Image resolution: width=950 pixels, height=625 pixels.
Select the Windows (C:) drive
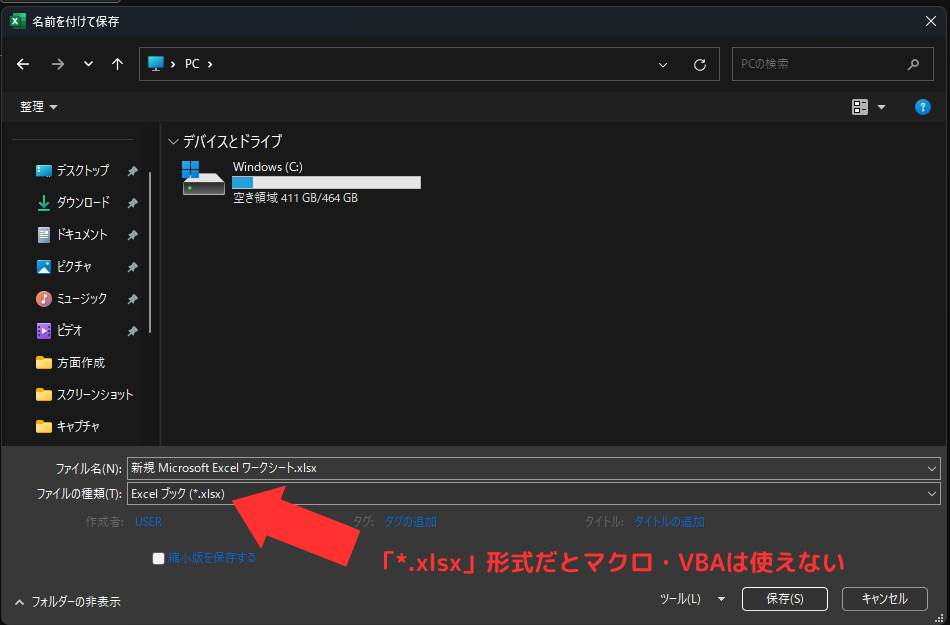pyautogui.click(x=301, y=182)
